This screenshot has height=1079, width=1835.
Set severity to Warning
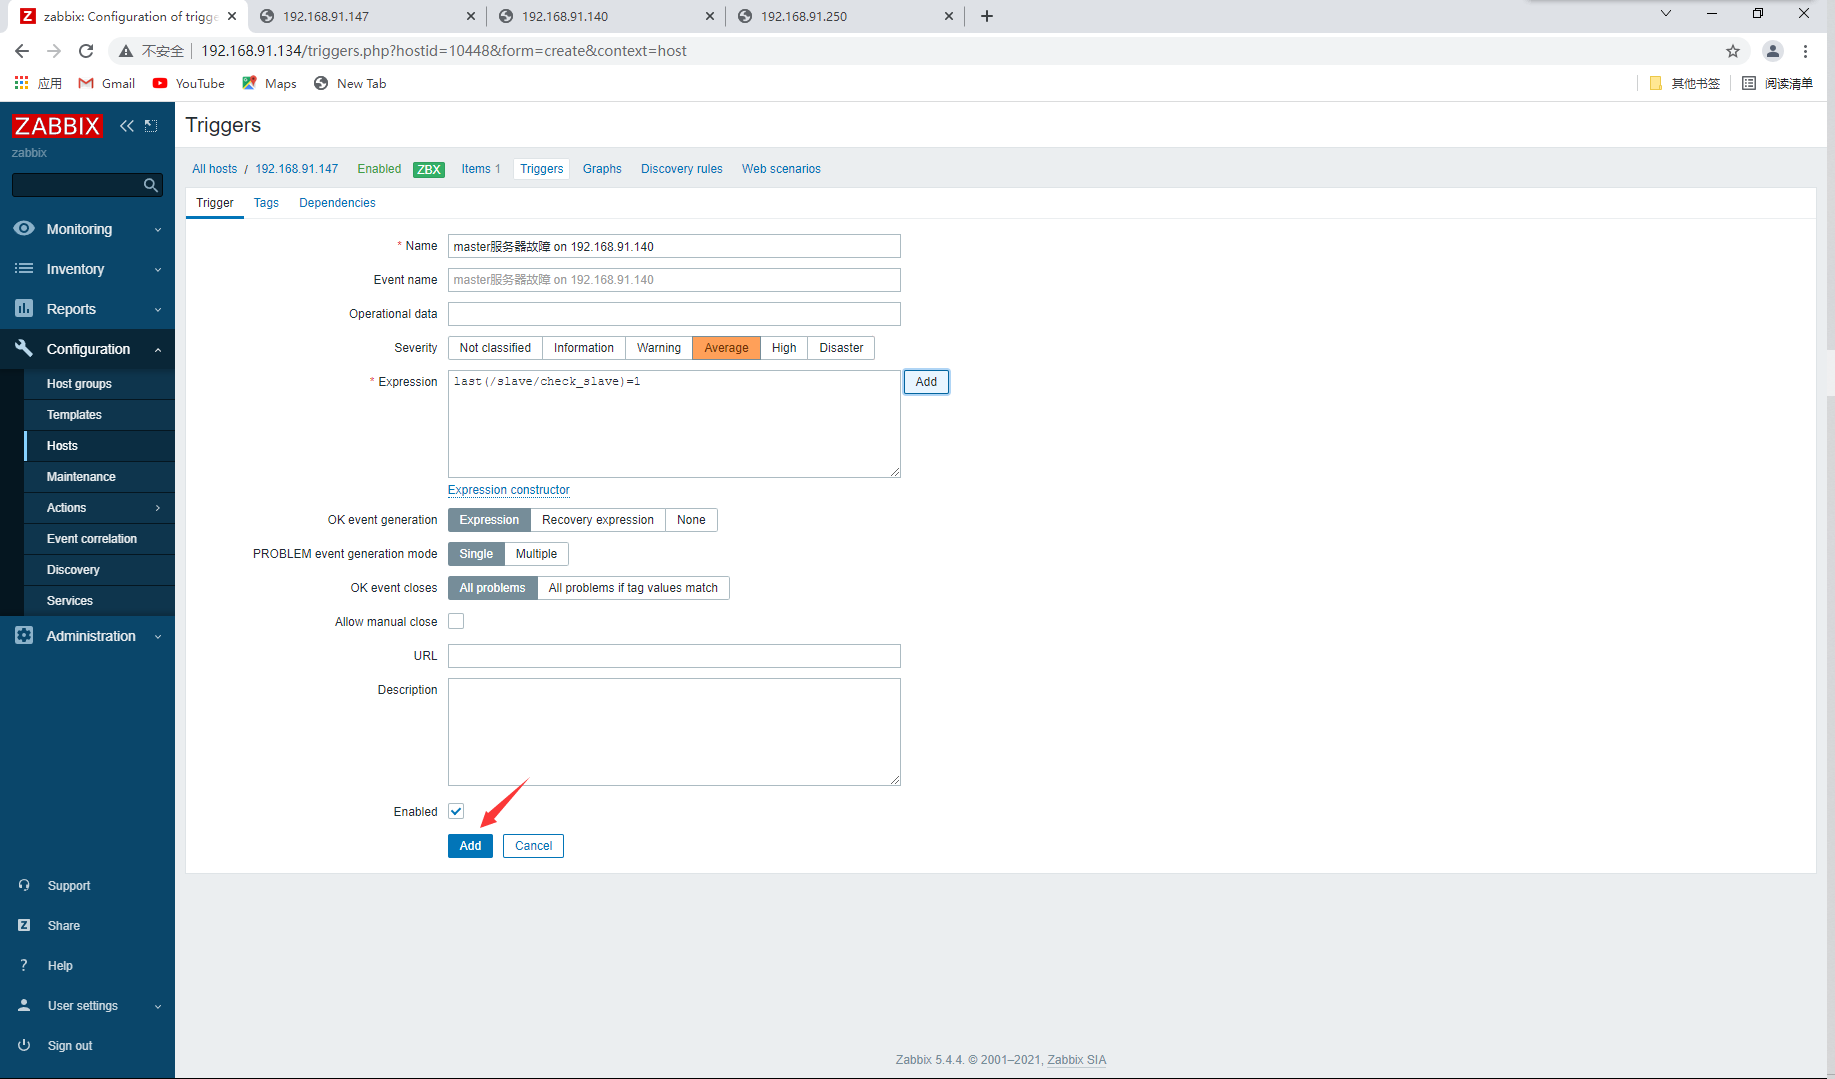pos(659,348)
